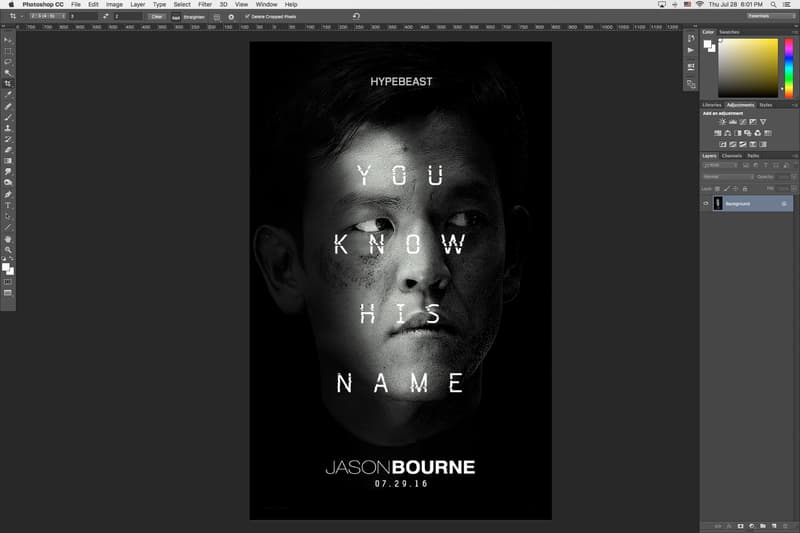Open the layer filter Kind dropdown
800x533 pixels.
tap(720, 165)
